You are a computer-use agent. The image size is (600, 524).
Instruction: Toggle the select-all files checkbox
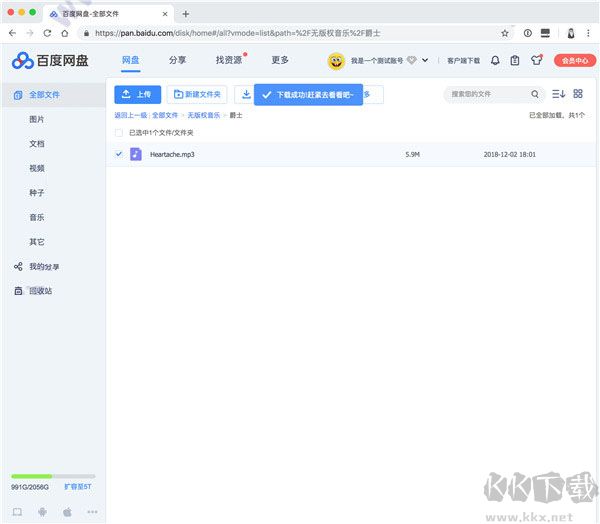[x=120, y=132]
